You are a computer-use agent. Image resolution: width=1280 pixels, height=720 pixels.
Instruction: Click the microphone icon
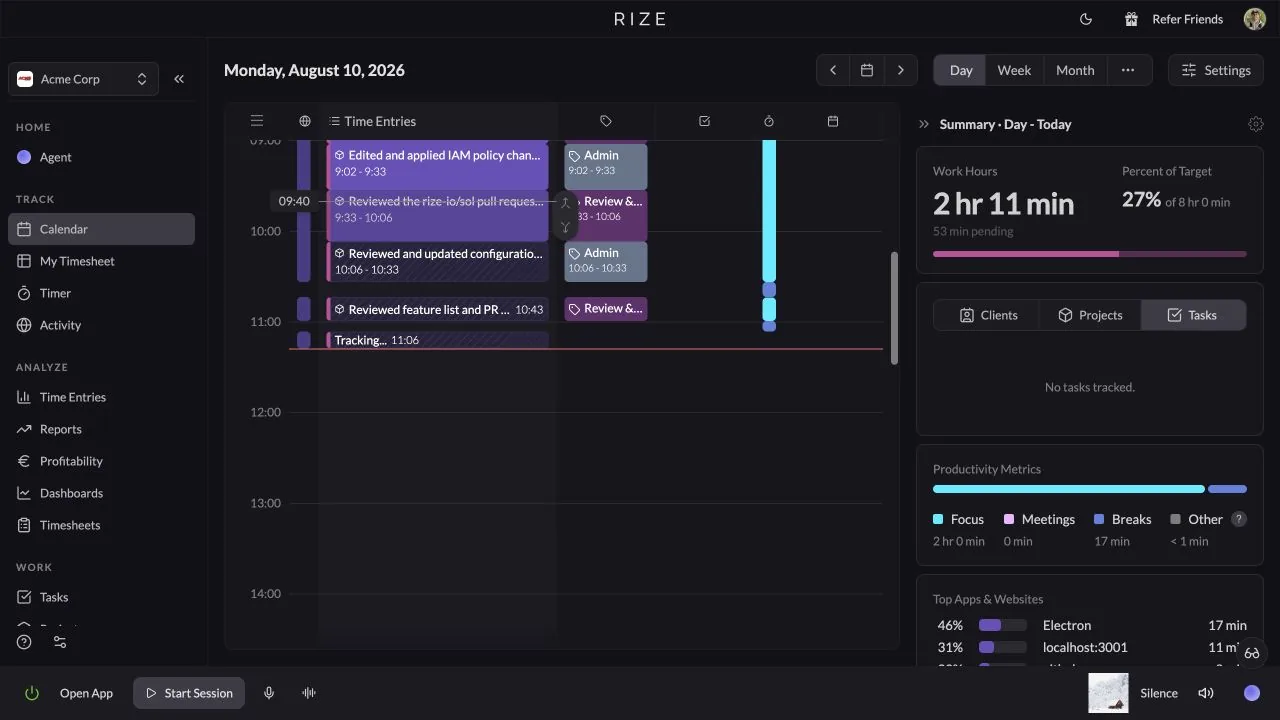pyautogui.click(x=269, y=693)
